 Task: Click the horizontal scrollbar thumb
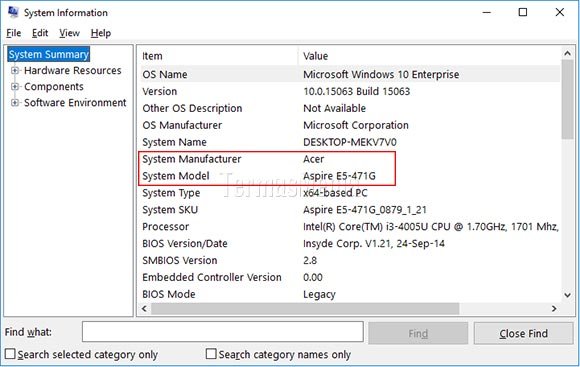click(305, 308)
